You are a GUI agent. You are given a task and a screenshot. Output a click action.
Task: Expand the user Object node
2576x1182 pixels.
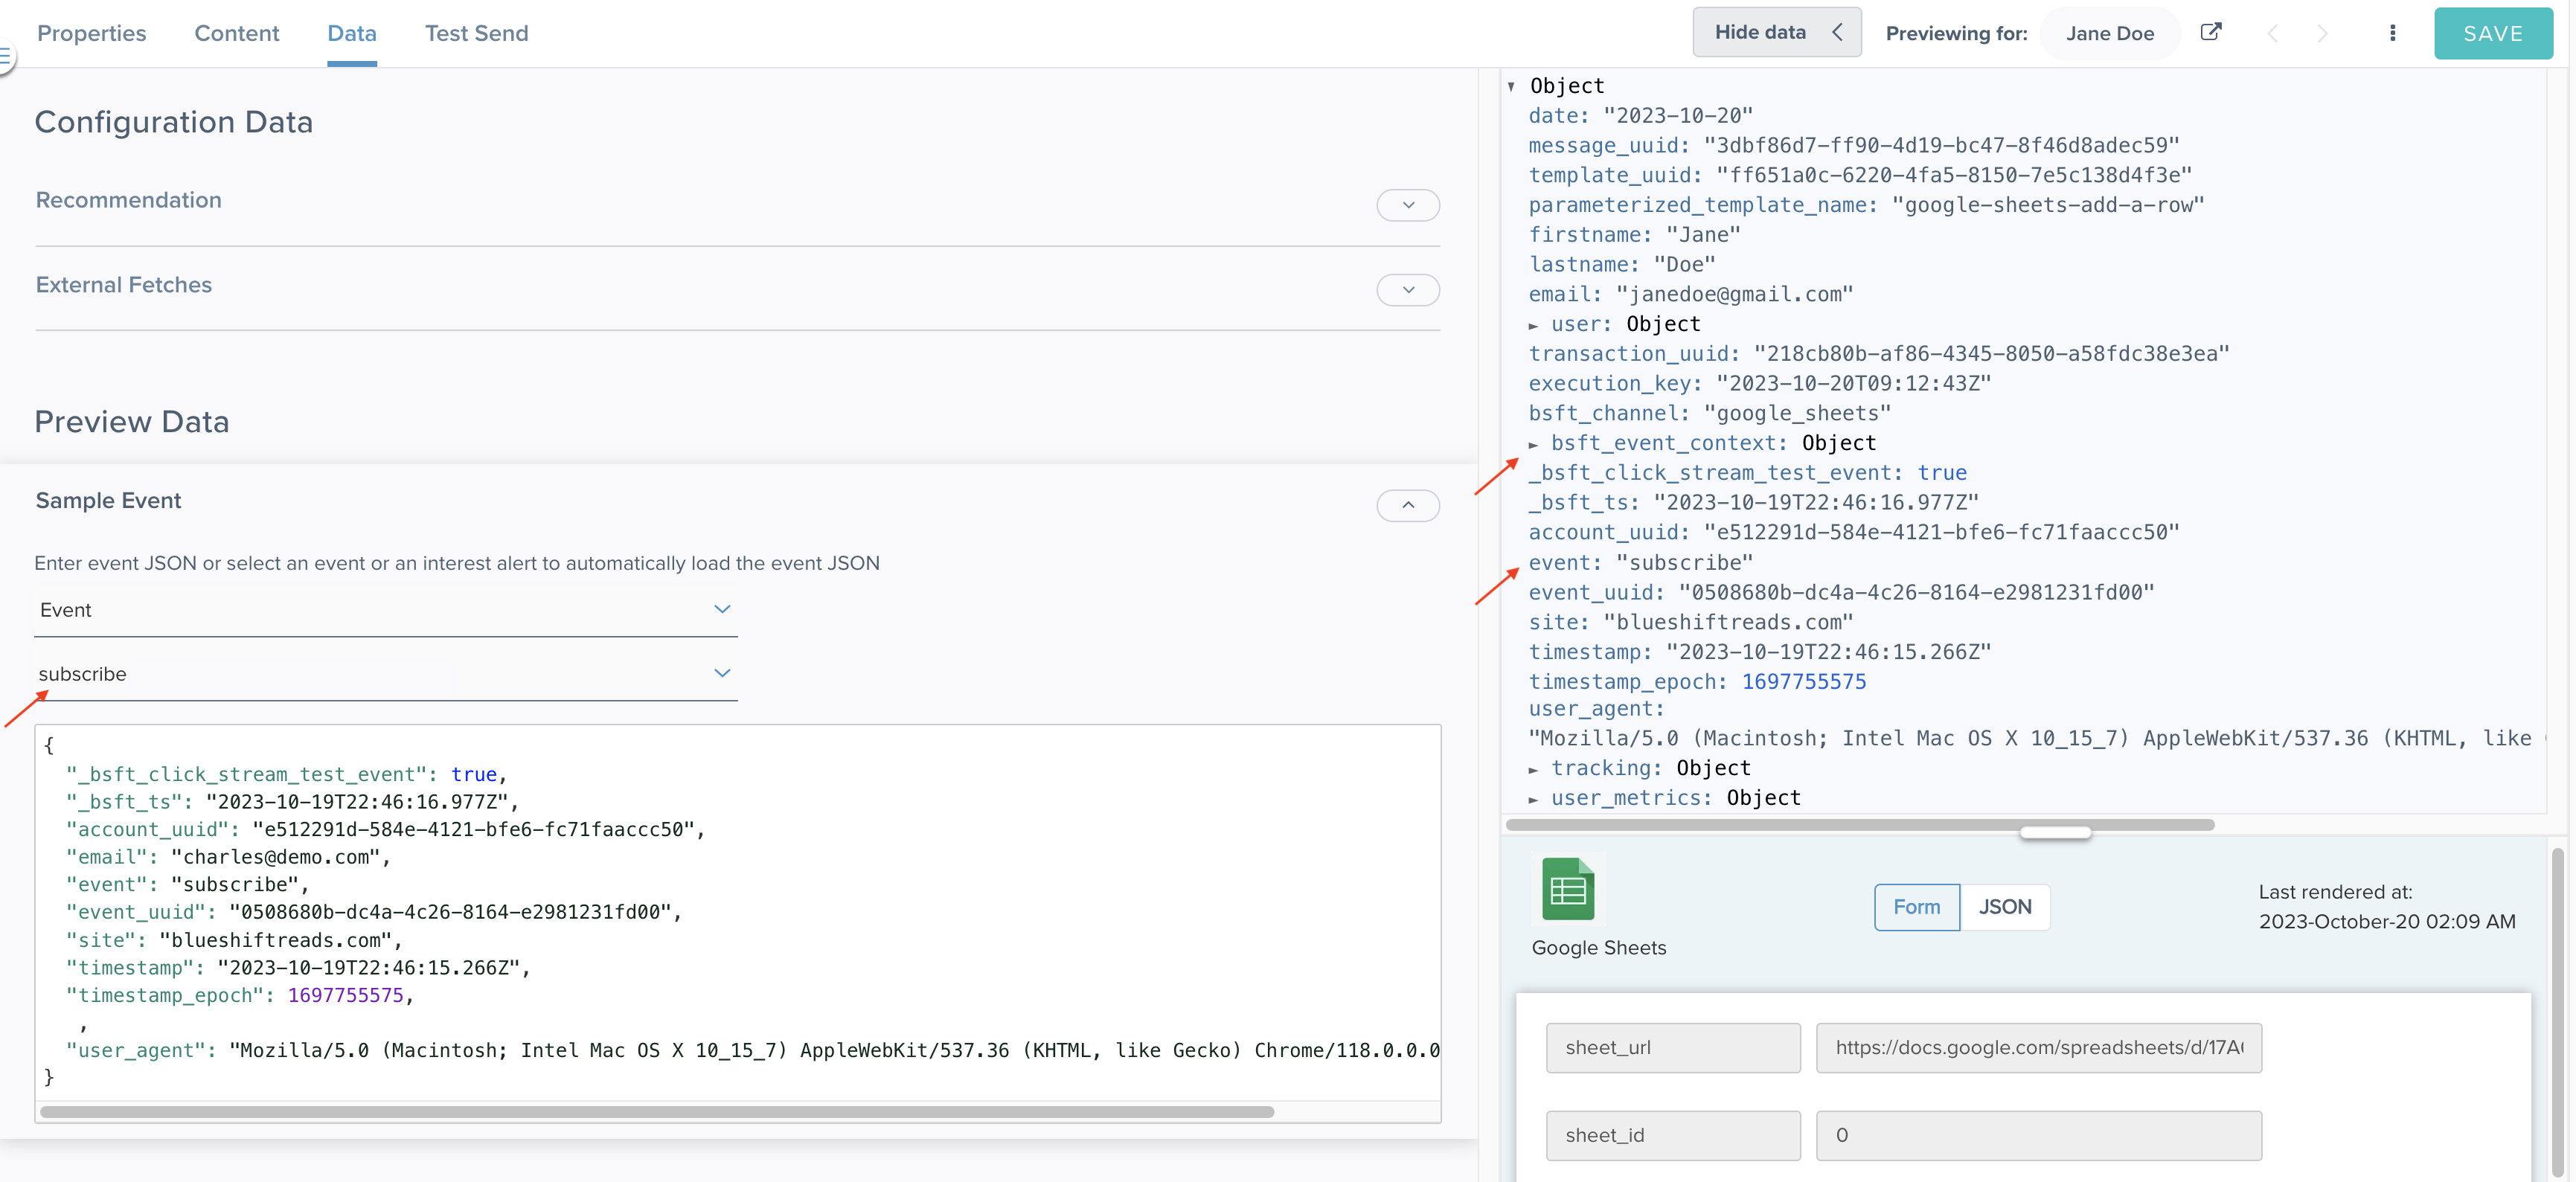click(1533, 325)
